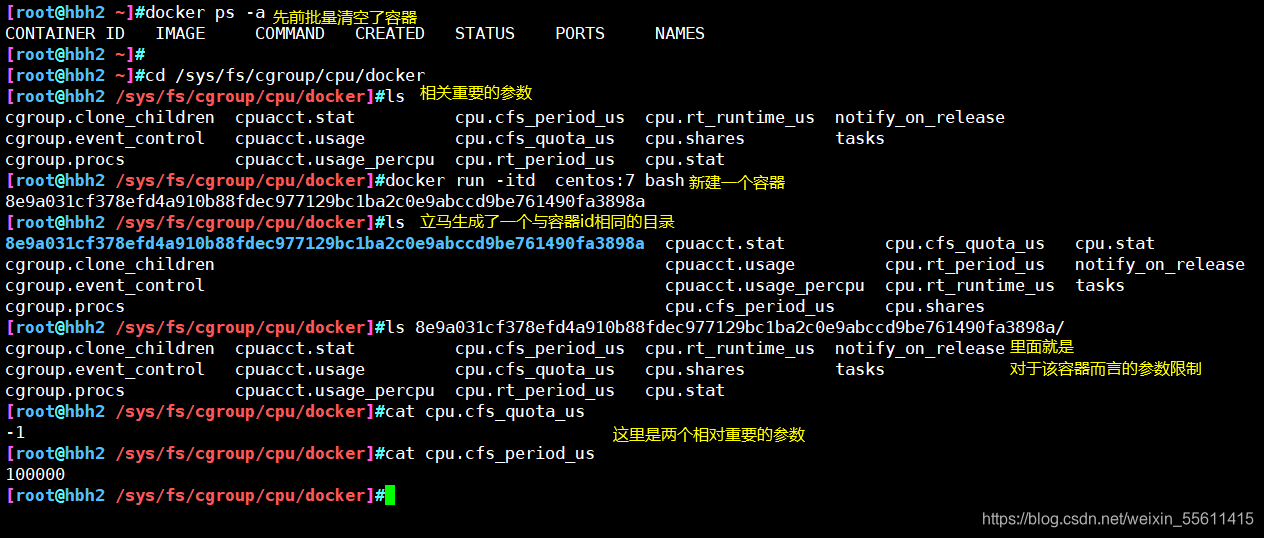
Task: Click cpu.stat in the blue directory's row
Action: (x=1115, y=243)
